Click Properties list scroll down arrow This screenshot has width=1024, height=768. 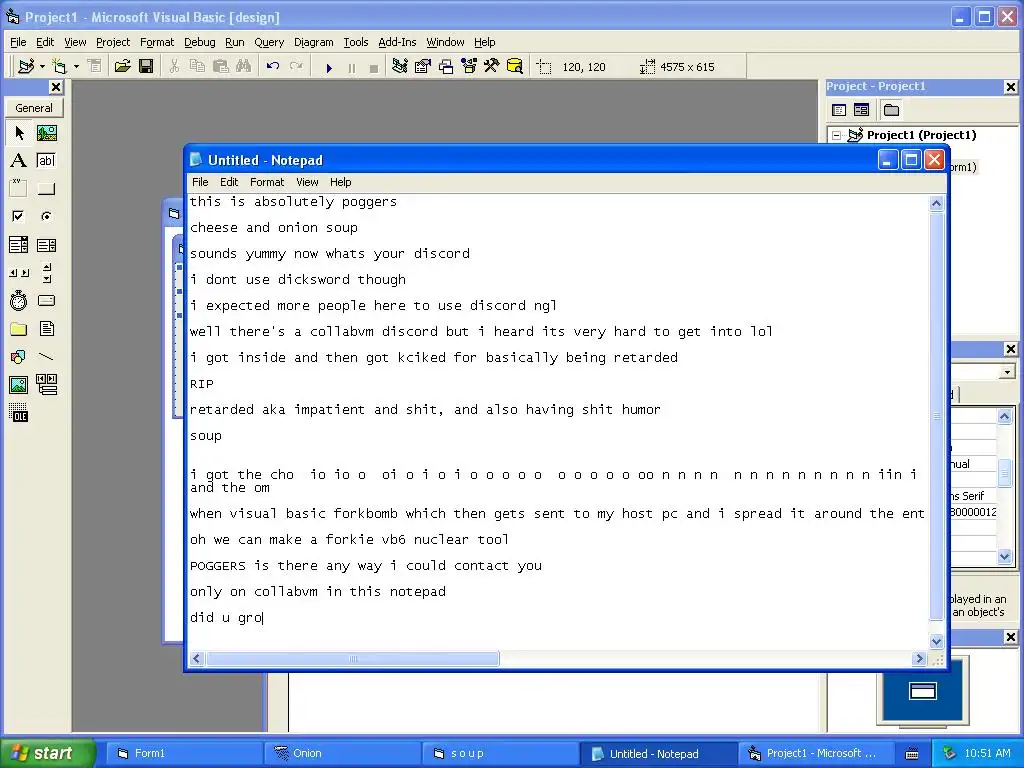click(1004, 557)
